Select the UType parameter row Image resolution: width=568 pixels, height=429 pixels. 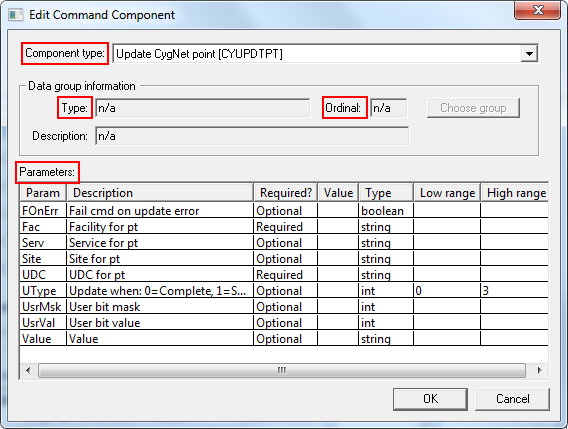284,291
